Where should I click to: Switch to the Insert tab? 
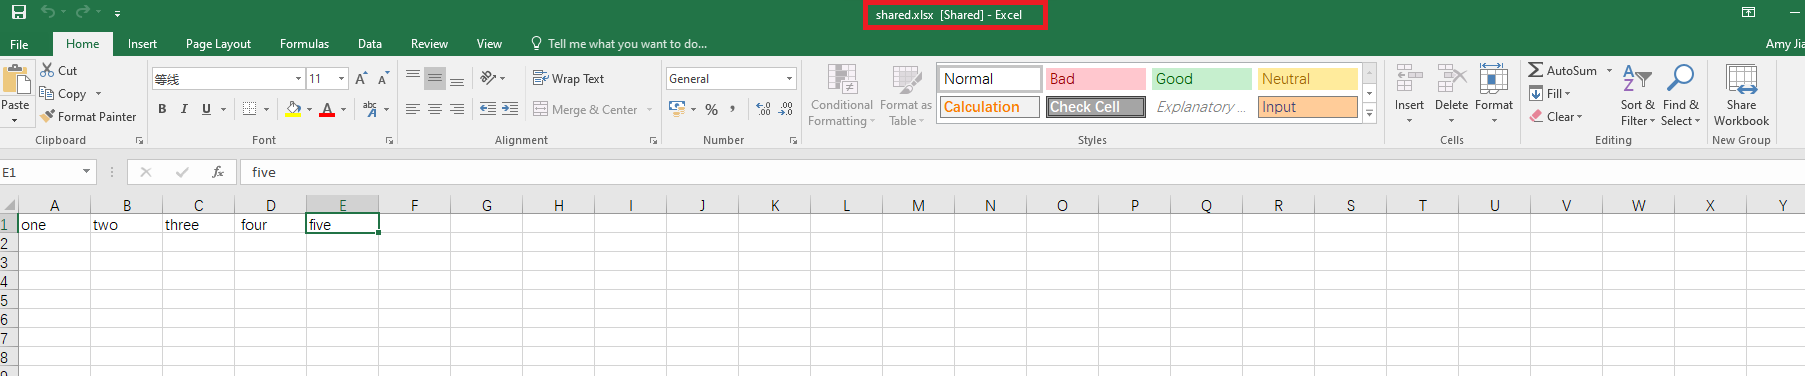(142, 44)
